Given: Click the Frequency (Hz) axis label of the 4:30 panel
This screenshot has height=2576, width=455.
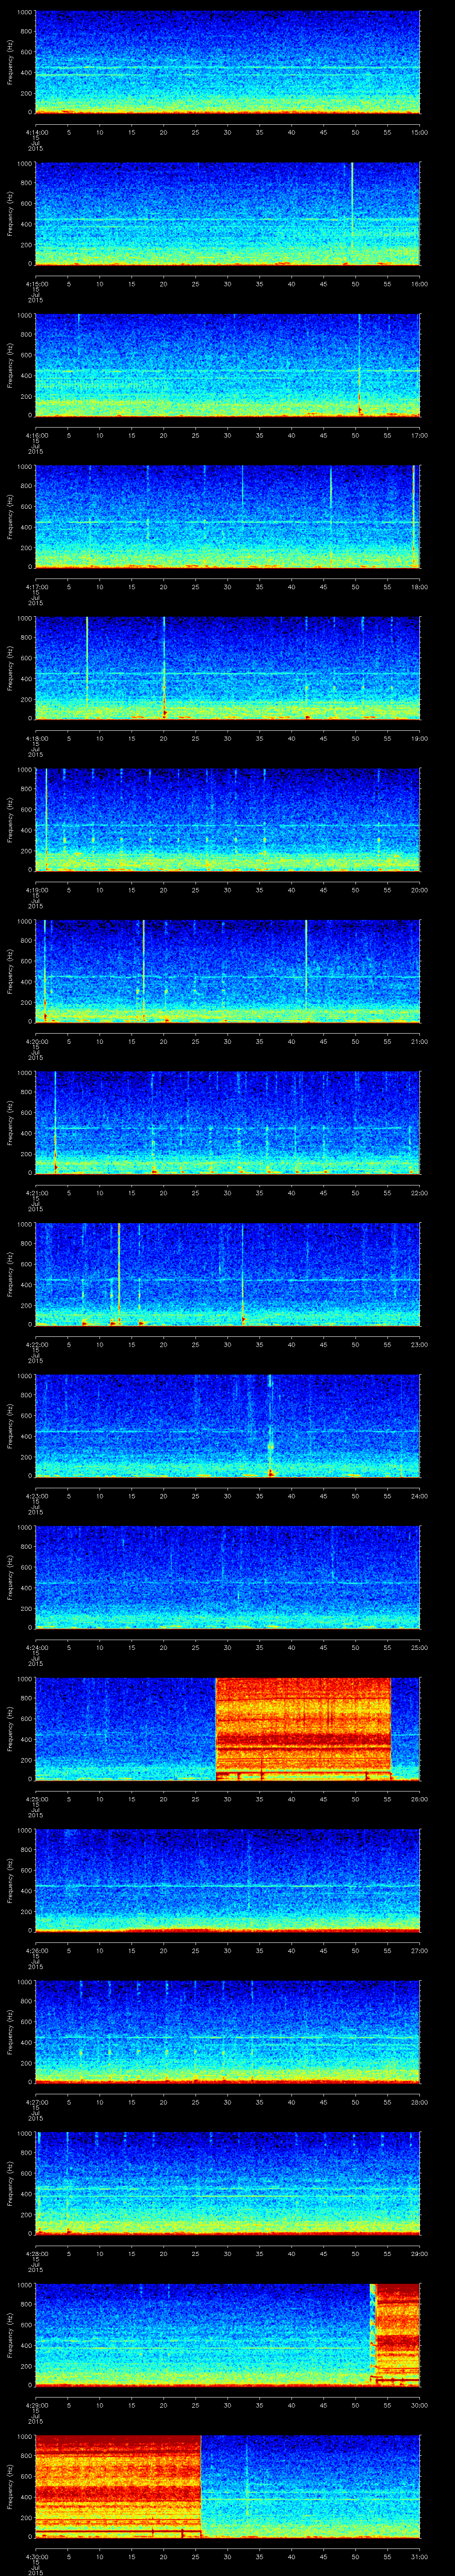Looking at the screenshot, I should click(10, 2486).
